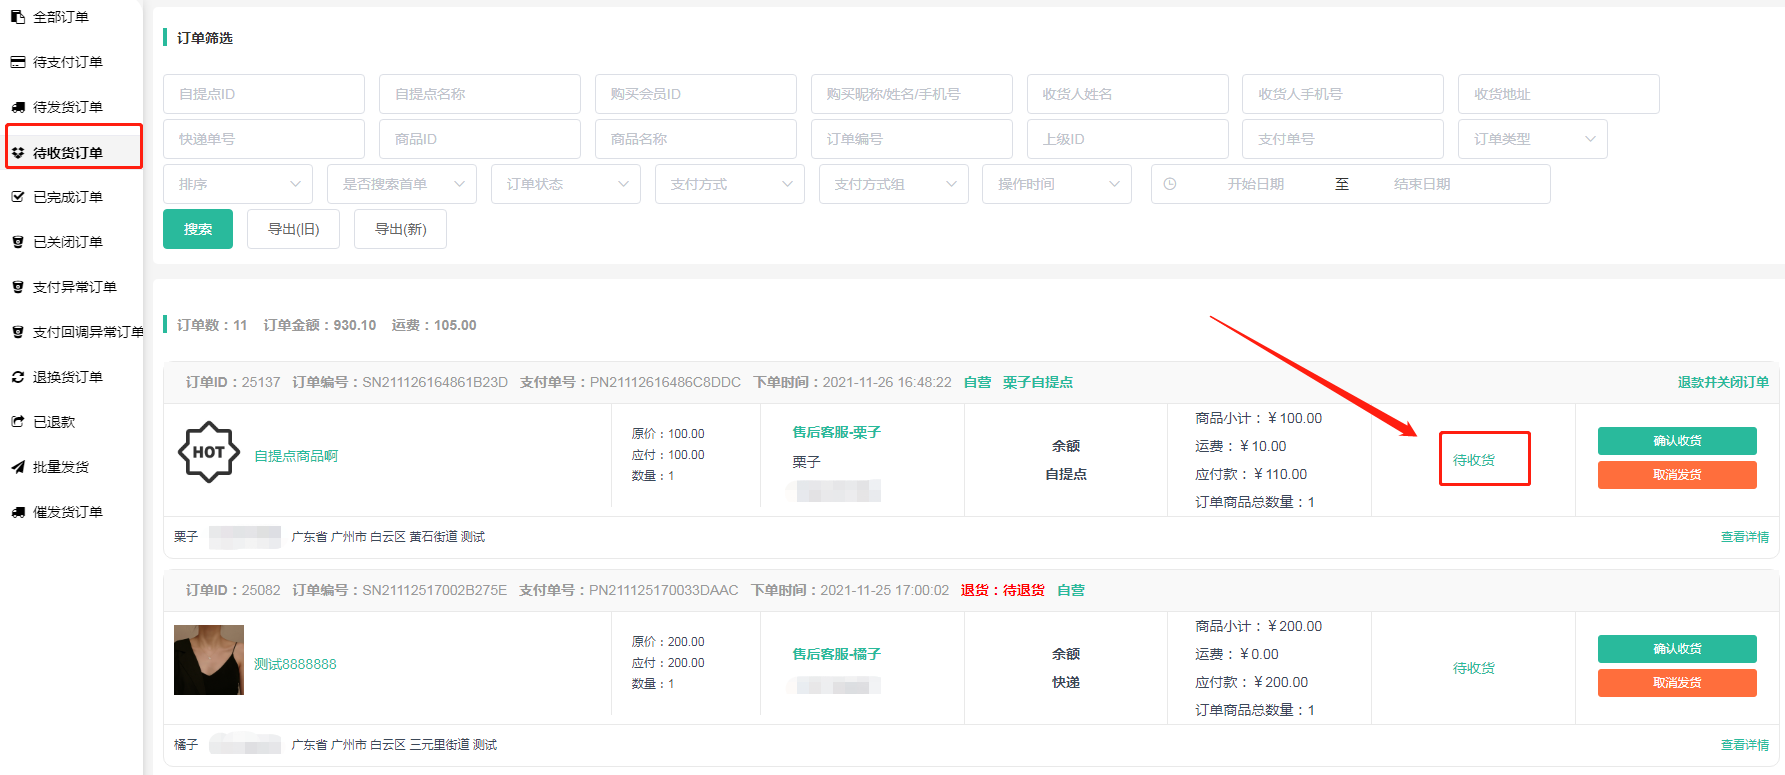Viewport: 1785px width, 775px height.
Task: Click 确认收货 for order 25137
Action: (1677, 441)
